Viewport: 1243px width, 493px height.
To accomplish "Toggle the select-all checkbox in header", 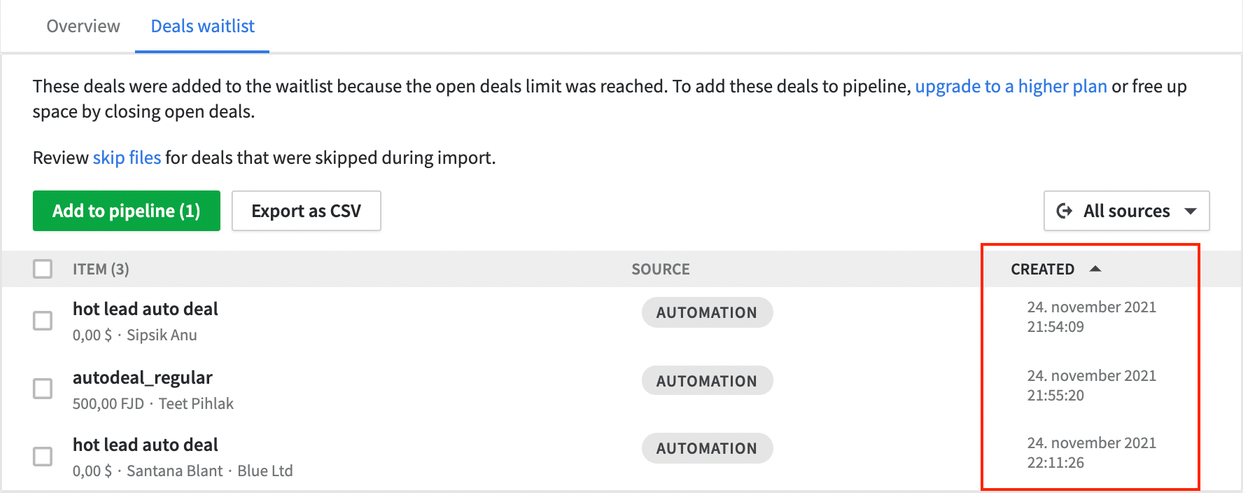I will click(43, 269).
